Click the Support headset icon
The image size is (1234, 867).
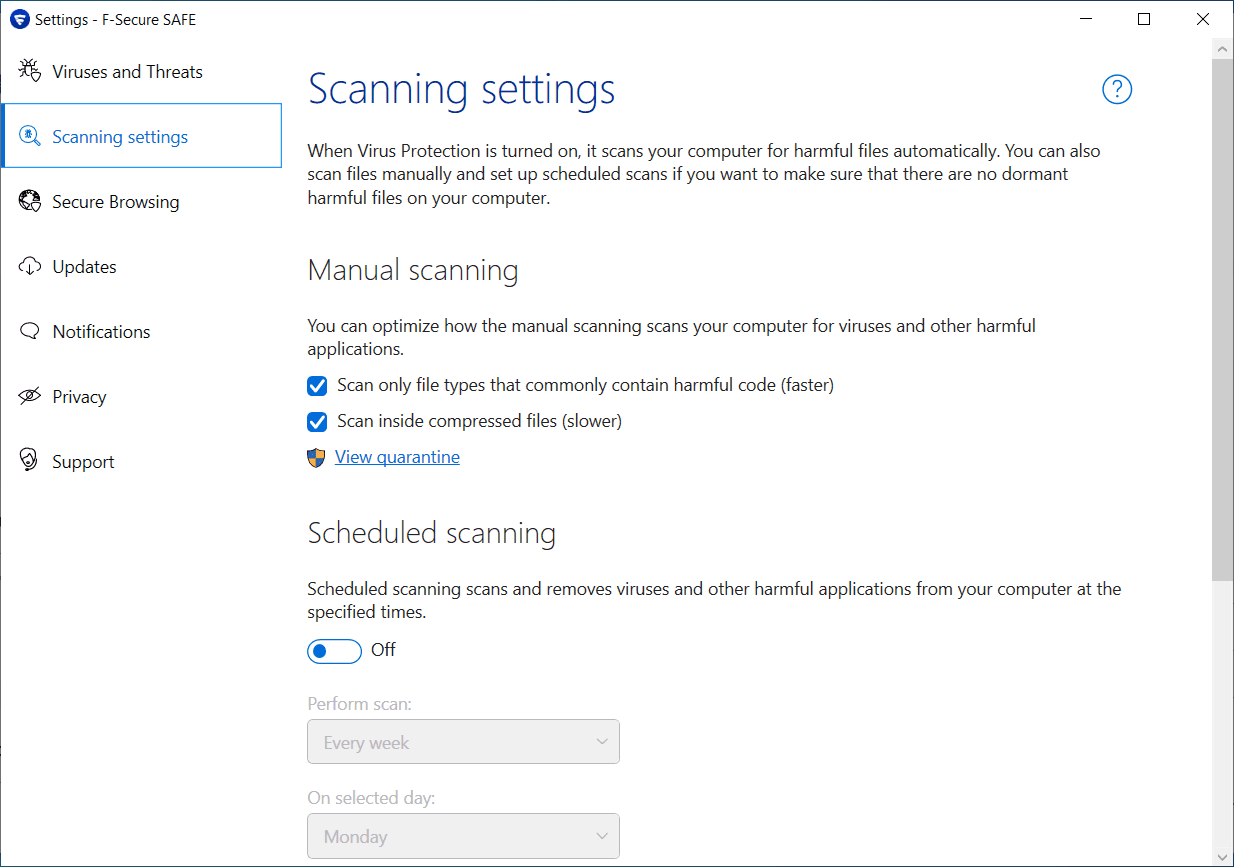tap(30, 461)
